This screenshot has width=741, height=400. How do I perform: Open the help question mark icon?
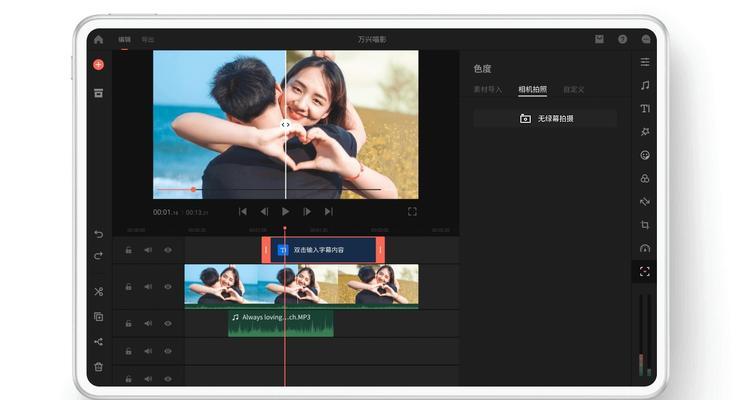622,39
